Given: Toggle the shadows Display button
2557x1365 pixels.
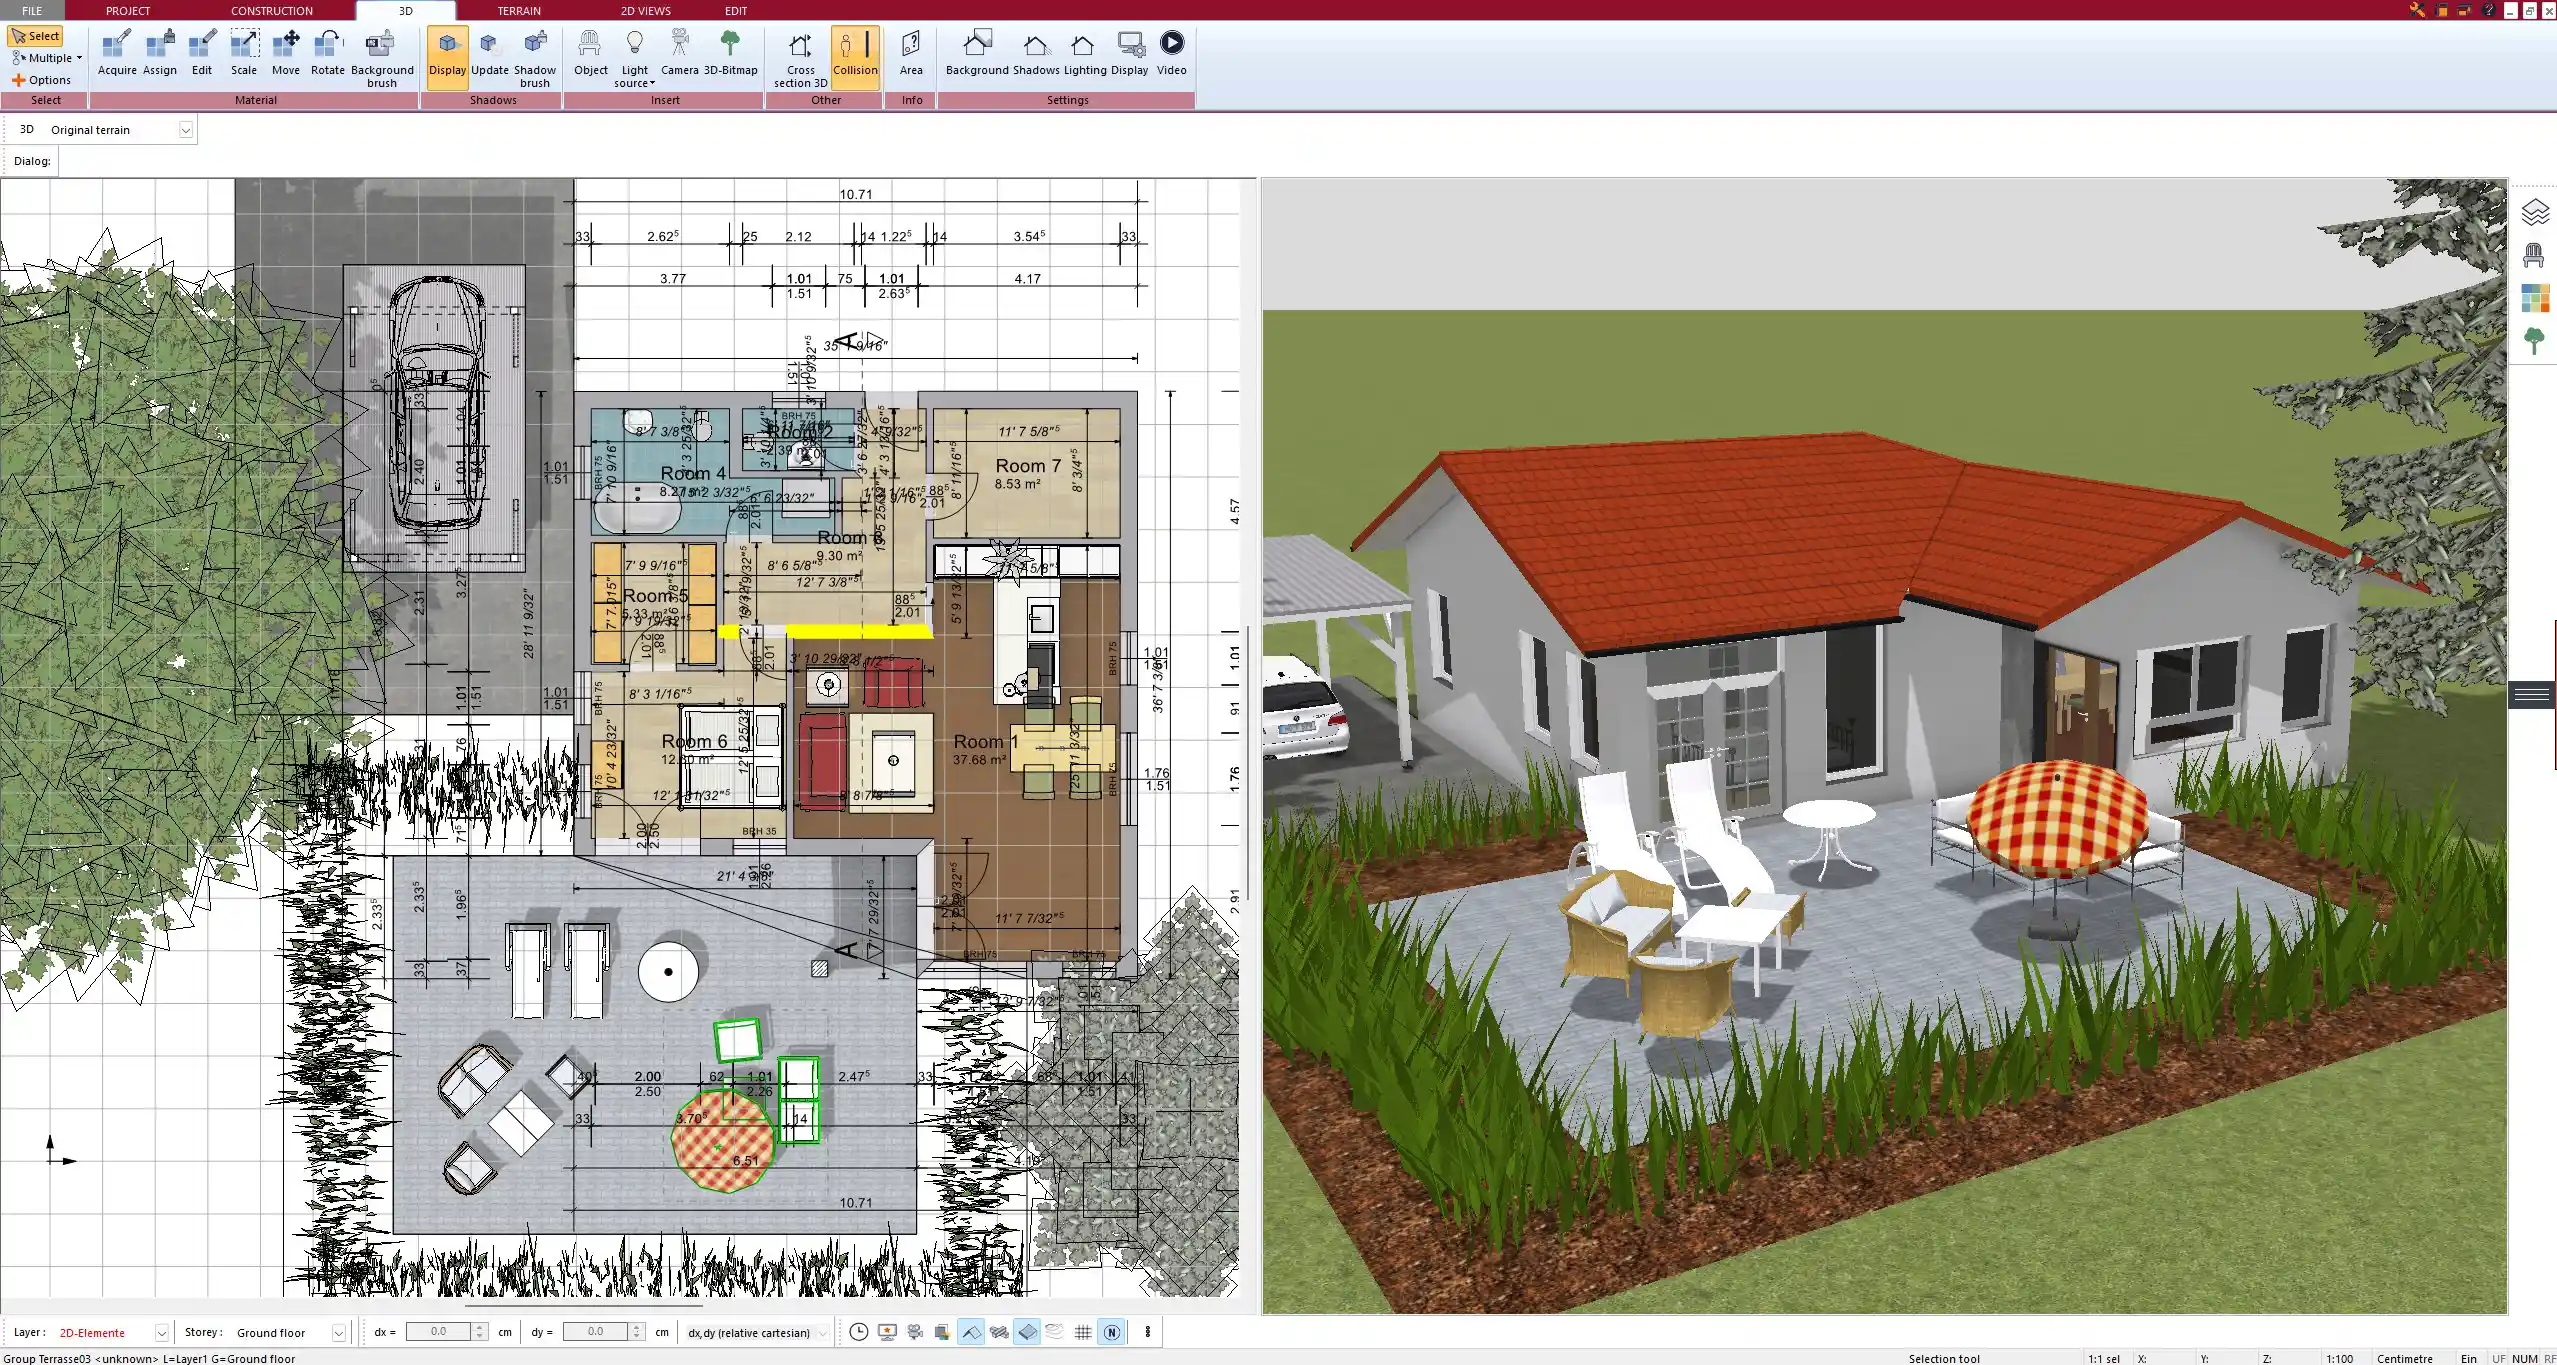Looking at the screenshot, I should coord(447,57).
